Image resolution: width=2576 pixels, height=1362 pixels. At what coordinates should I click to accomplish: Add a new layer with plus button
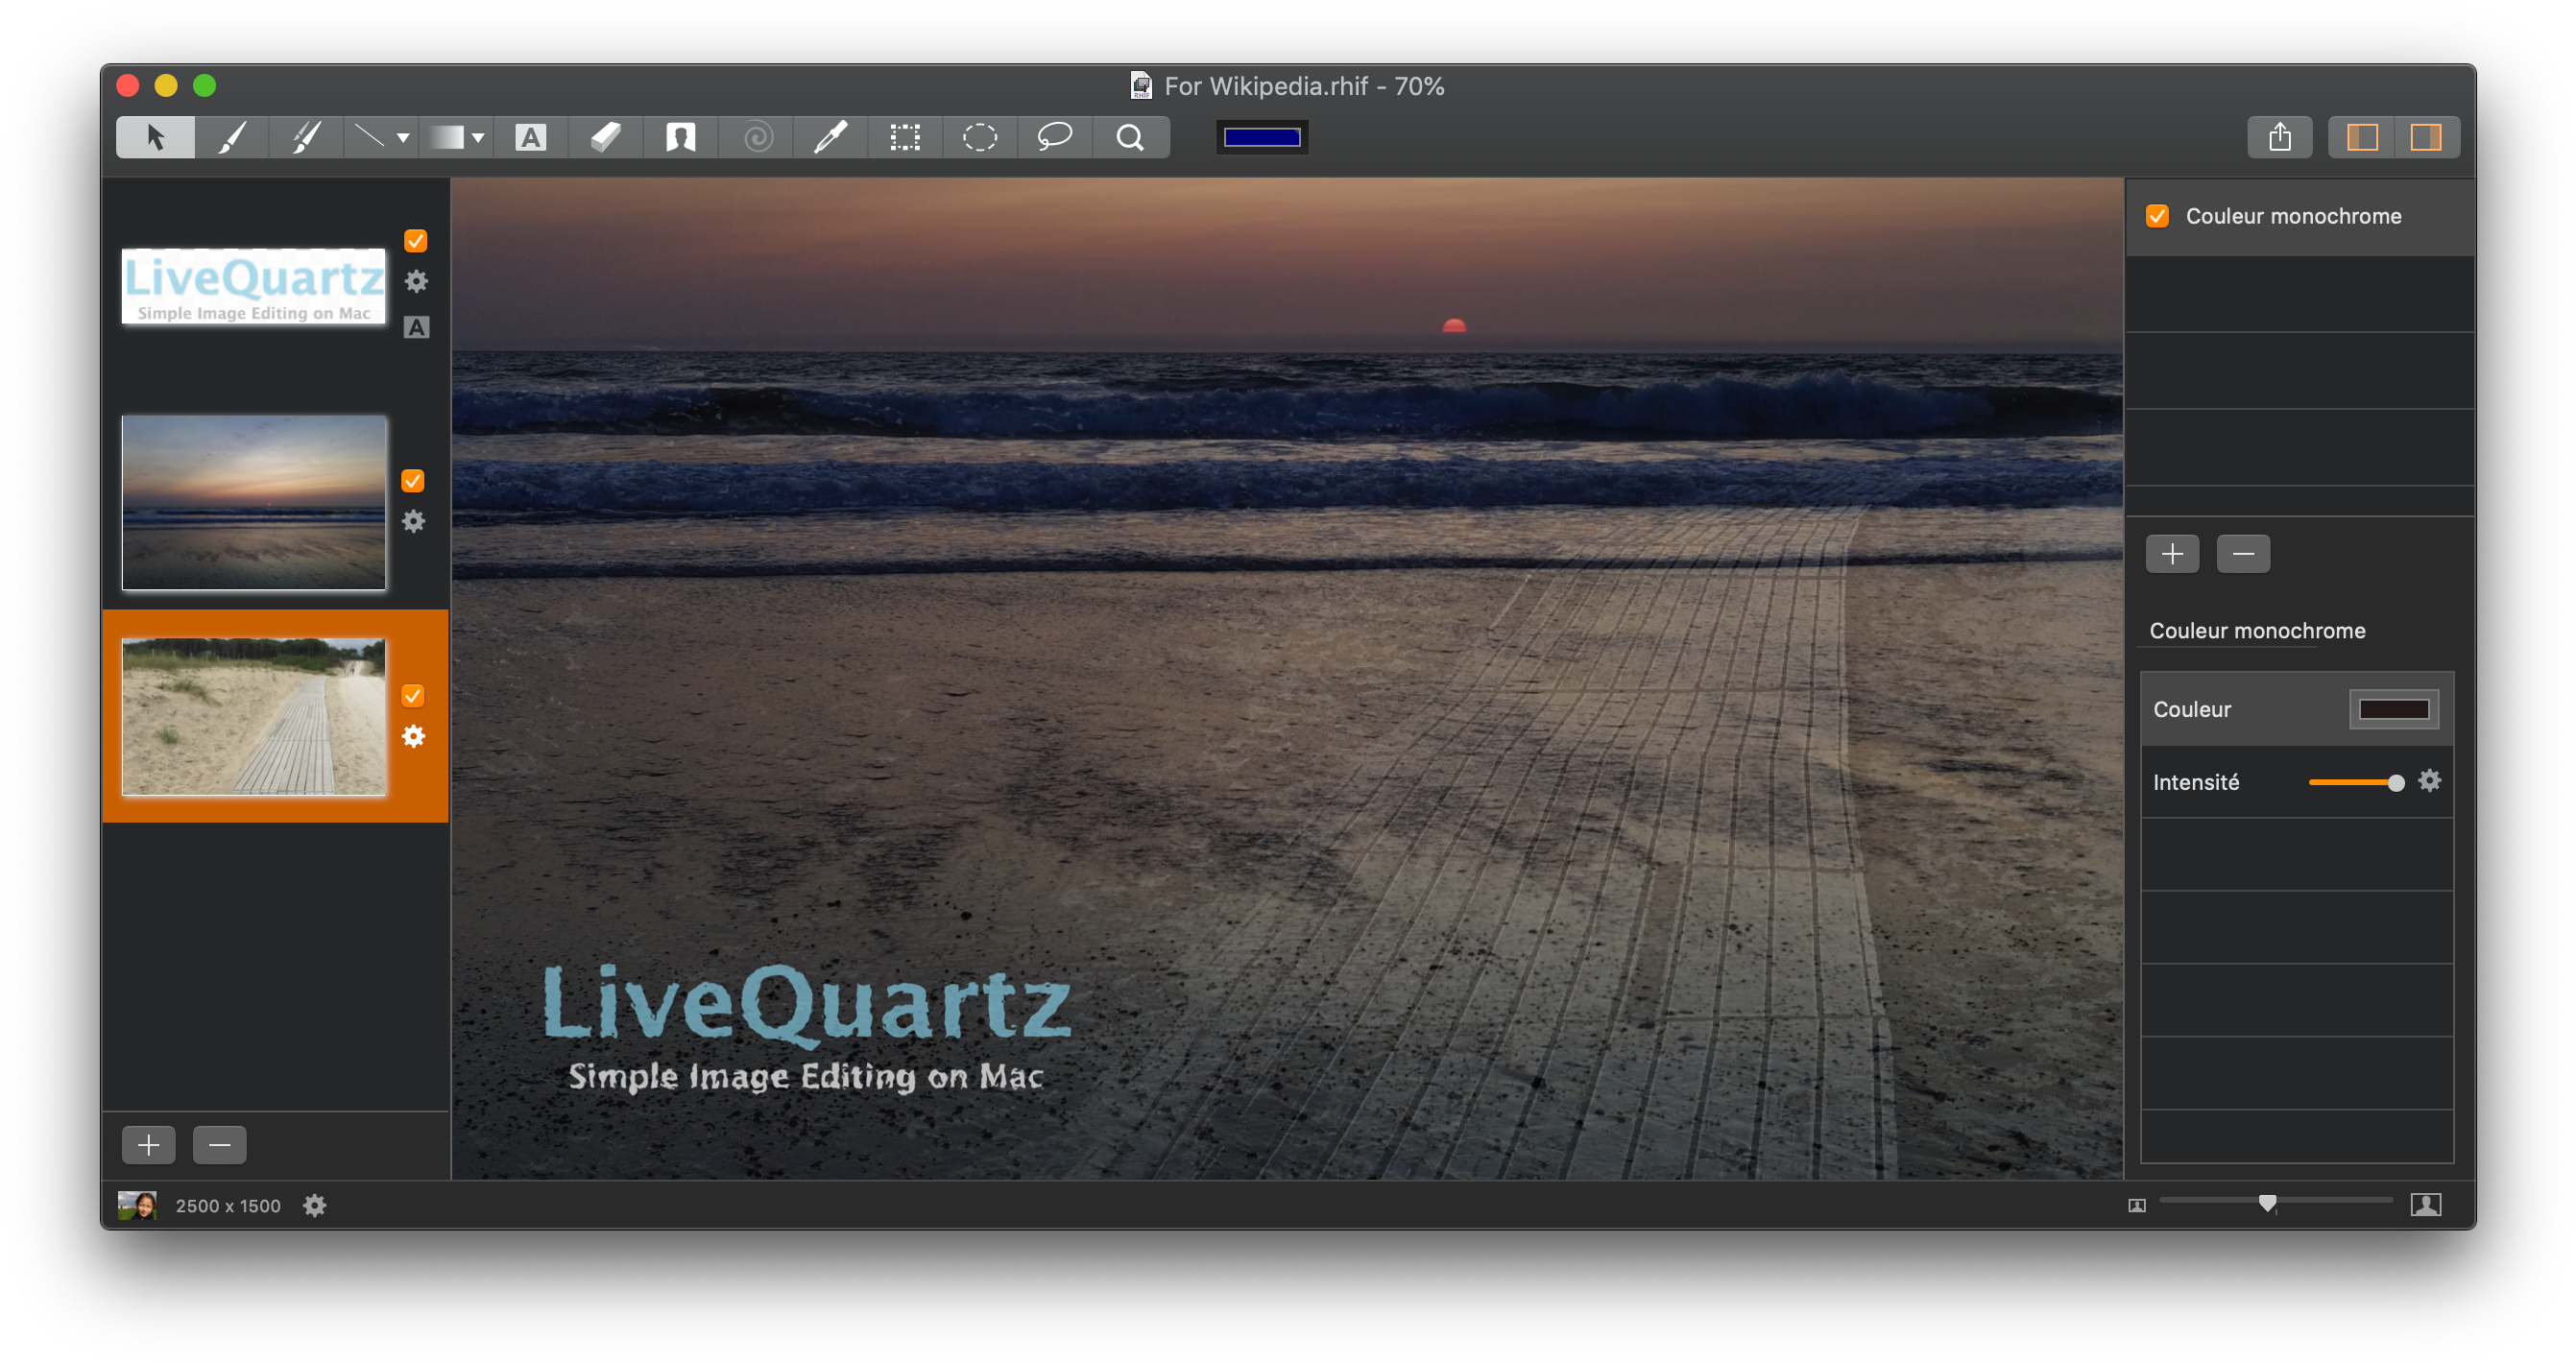[x=149, y=1144]
